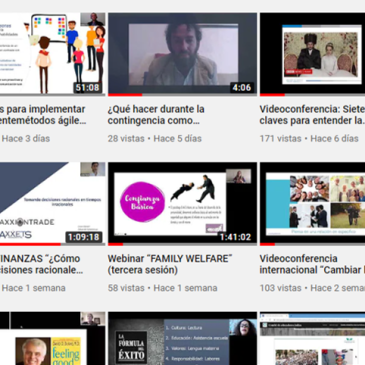Open the browser page screenshot video thumbnail

click(312, 338)
